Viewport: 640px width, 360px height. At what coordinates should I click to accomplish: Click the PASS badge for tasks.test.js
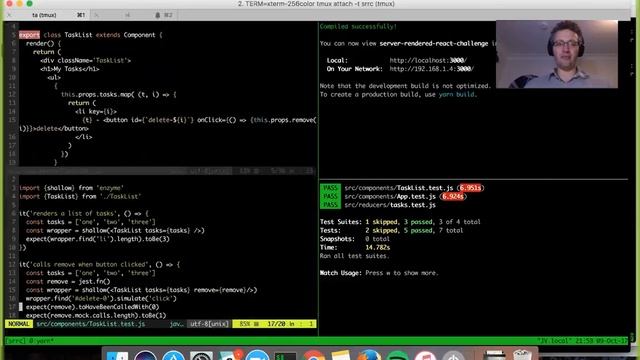click(x=330, y=205)
